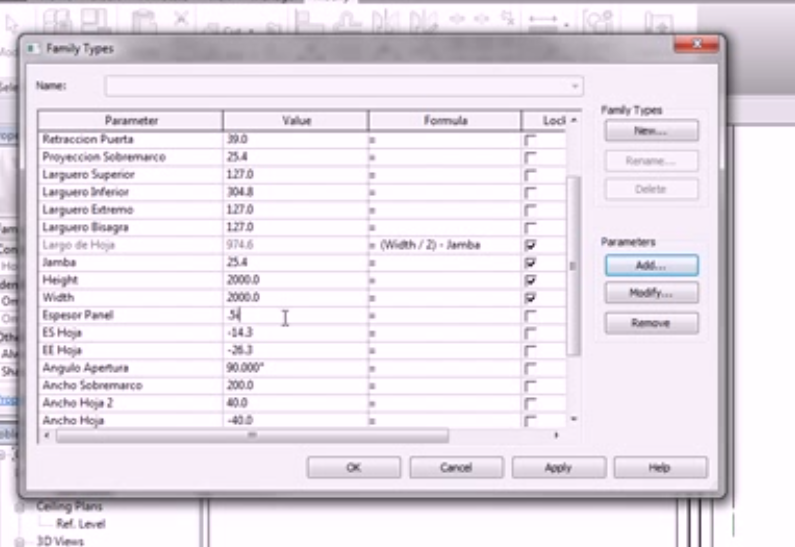Toggle lock for ES Hoja
The width and height of the screenshot is (795, 547).
(530, 334)
